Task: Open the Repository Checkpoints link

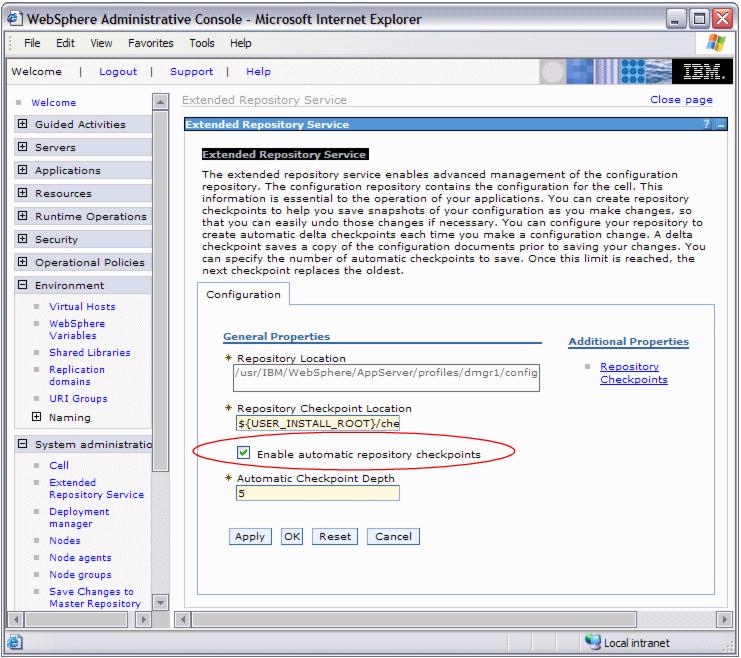Action: coord(634,373)
